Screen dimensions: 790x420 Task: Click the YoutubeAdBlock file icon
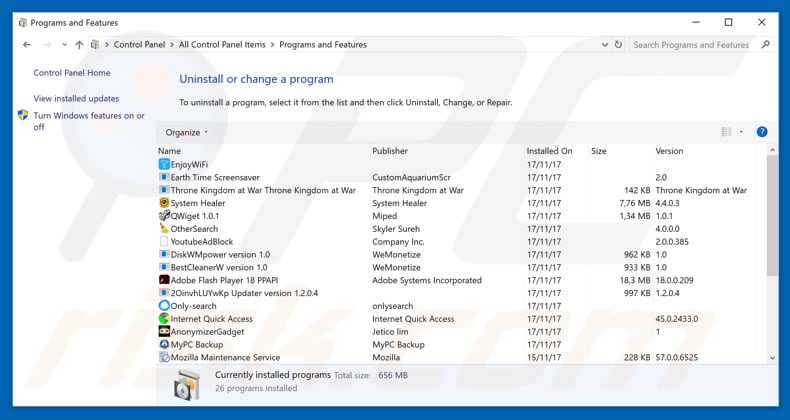(164, 241)
